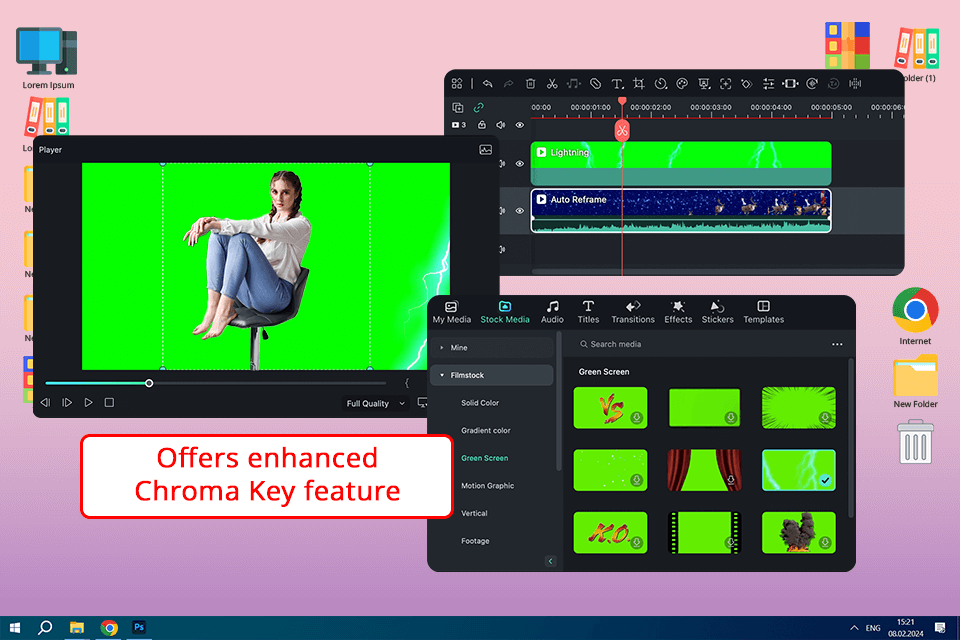Open the Transitions tab

(633, 312)
